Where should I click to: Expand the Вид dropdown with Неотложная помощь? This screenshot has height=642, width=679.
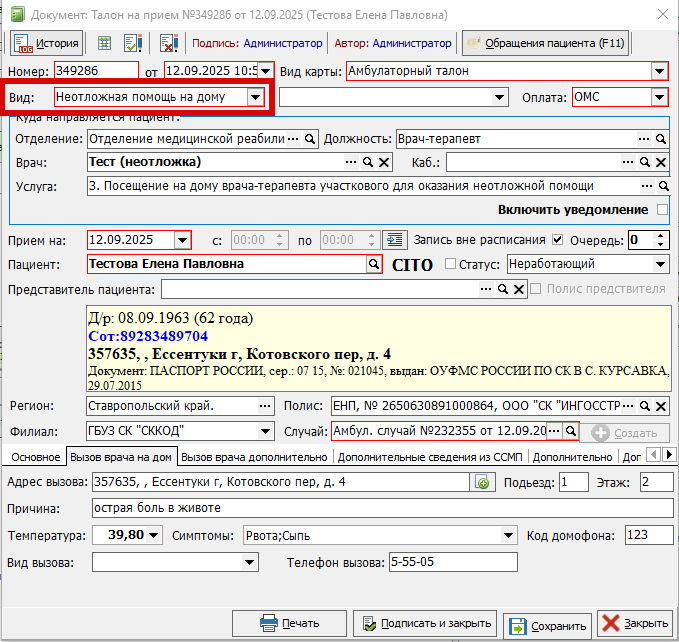(256, 97)
